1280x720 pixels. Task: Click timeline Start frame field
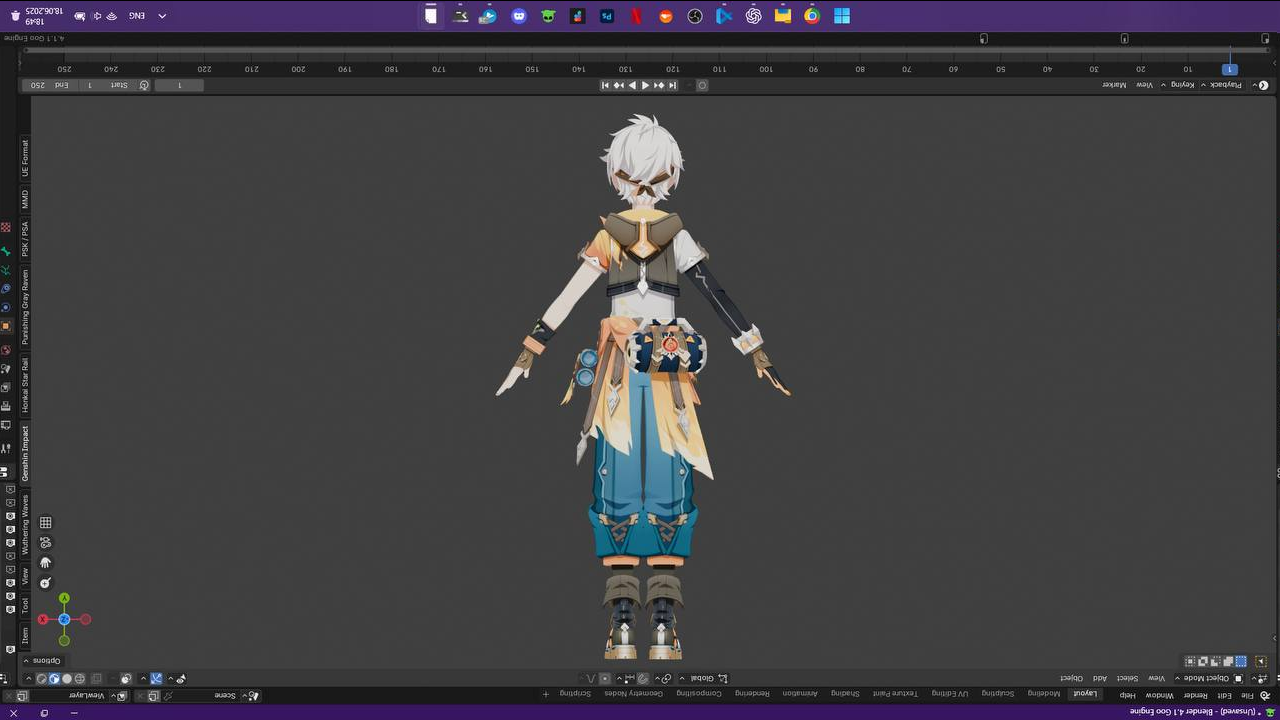107,85
